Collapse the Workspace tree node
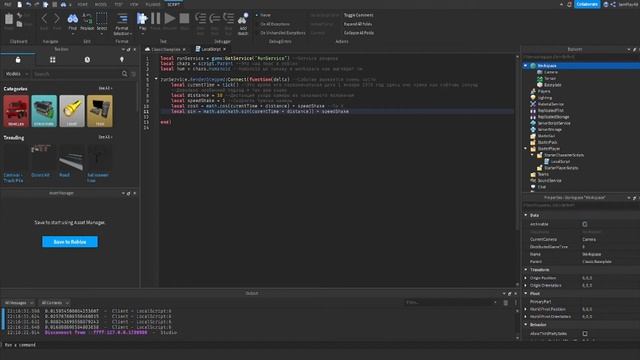Viewport: 640px width, 360px height. pyautogui.click(x=526, y=65)
